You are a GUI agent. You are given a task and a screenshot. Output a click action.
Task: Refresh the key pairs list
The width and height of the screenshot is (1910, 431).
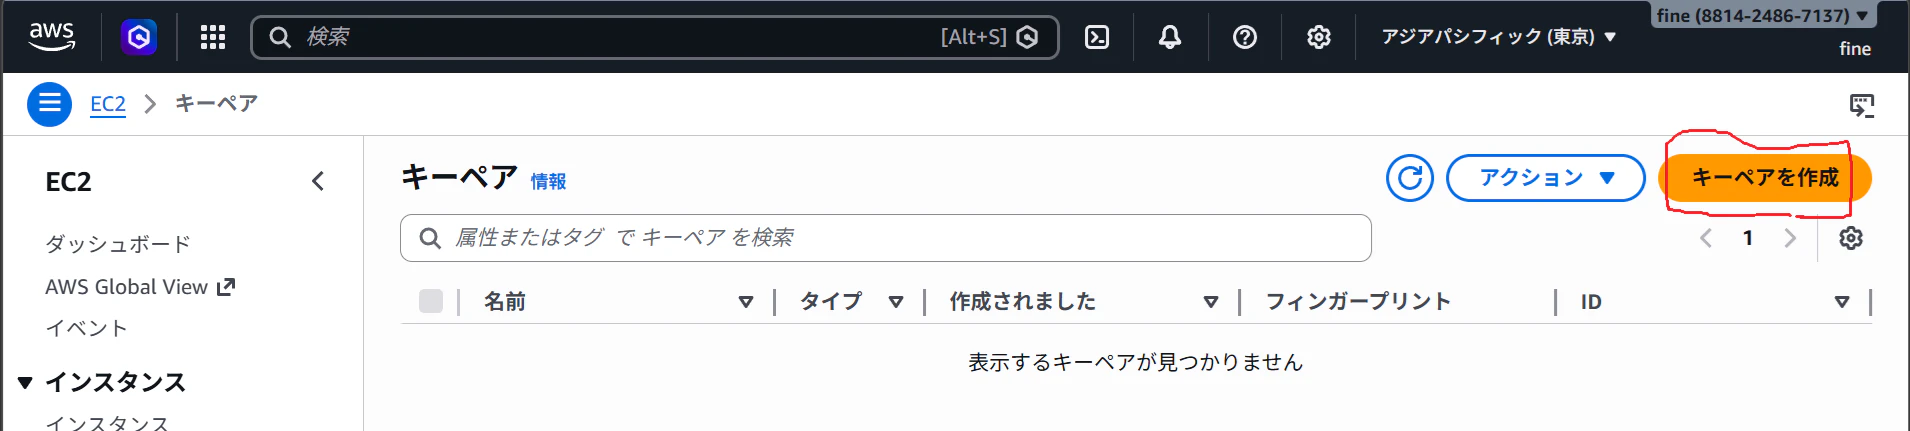tap(1410, 178)
